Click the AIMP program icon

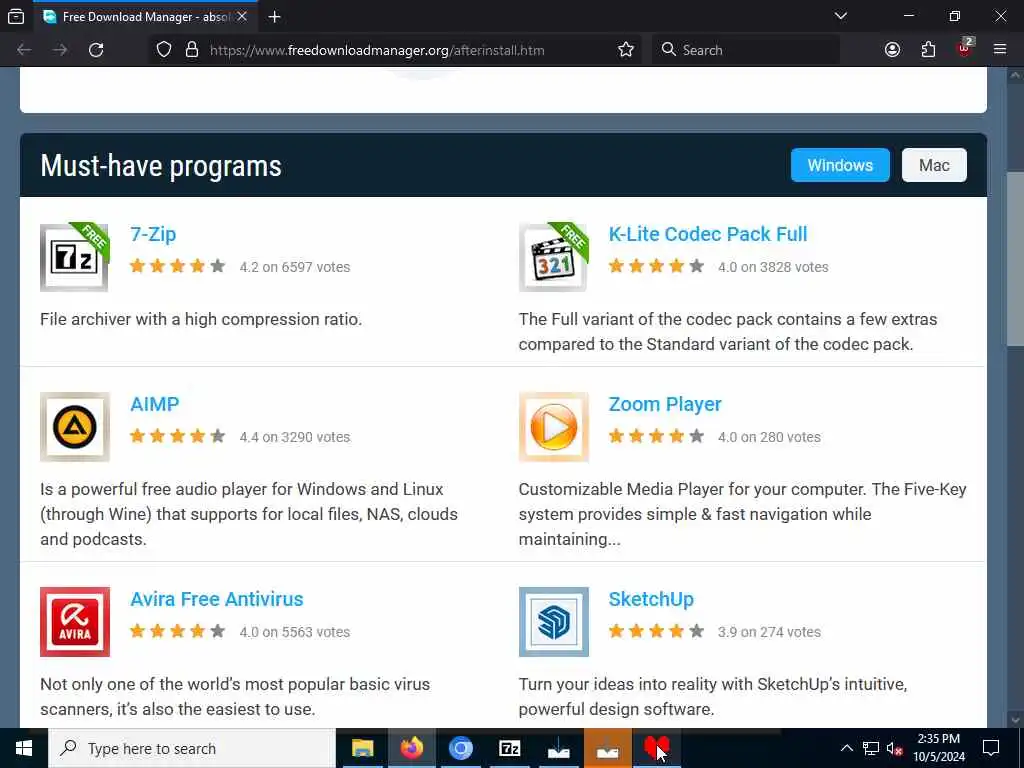pyautogui.click(x=74, y=427)
